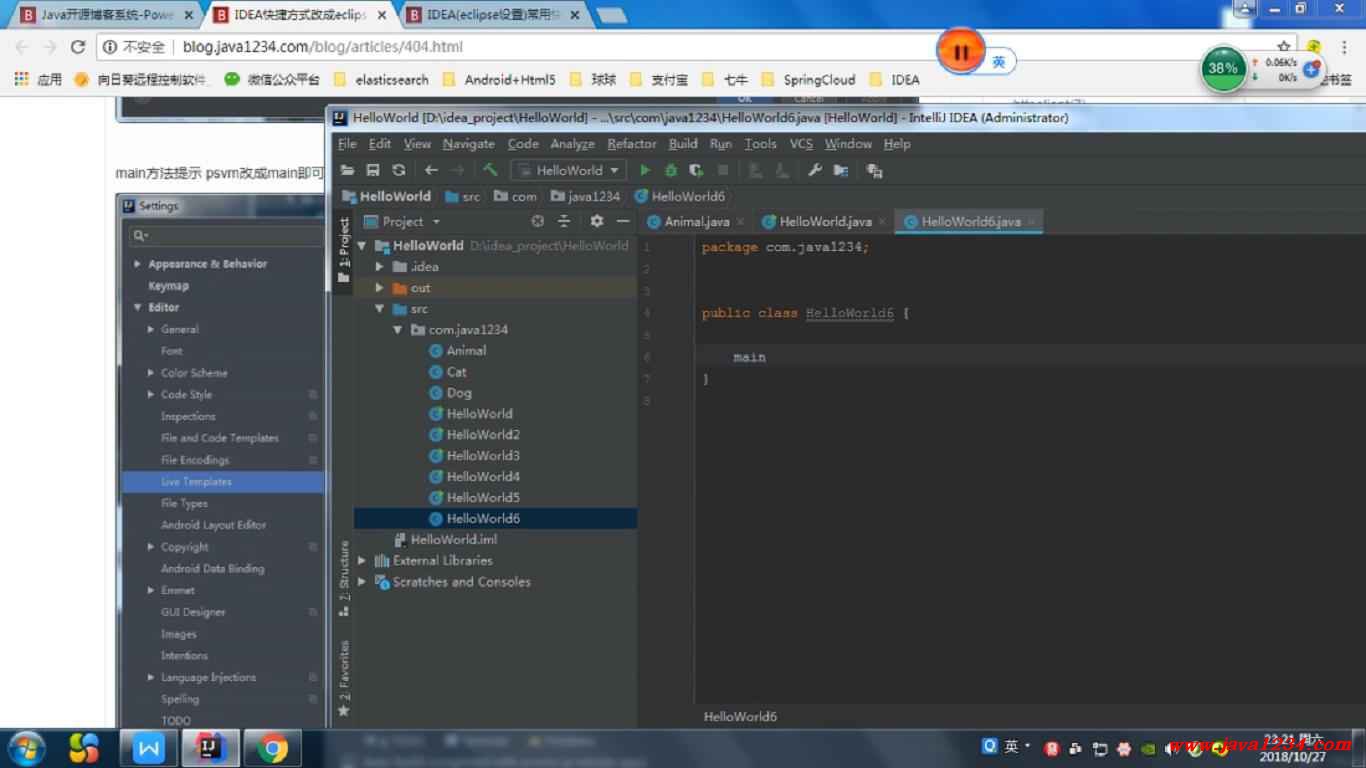The image size is (1366, 768).
Task: Open the VCS menu
Action: (x=801, y=144)
